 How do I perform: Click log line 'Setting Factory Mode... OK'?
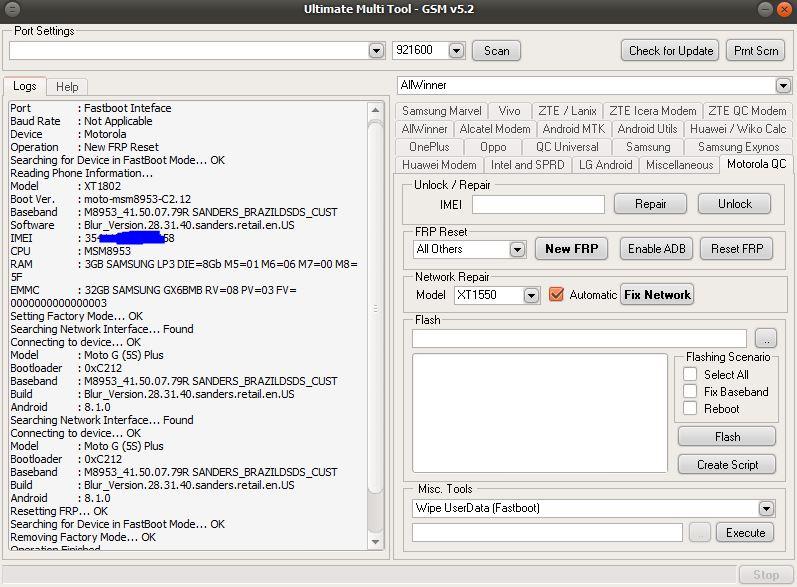76,316
